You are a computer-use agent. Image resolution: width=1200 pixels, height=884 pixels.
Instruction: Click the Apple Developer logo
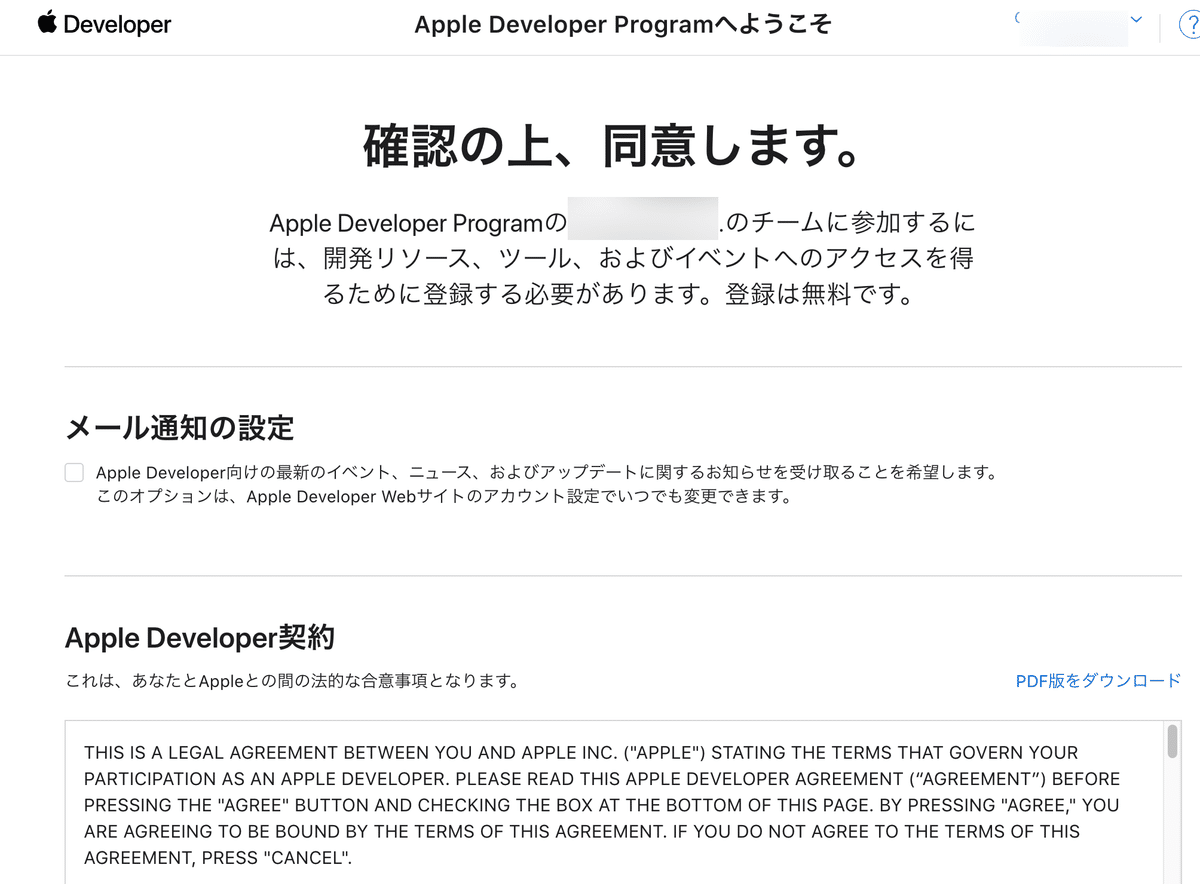point(105,25)
